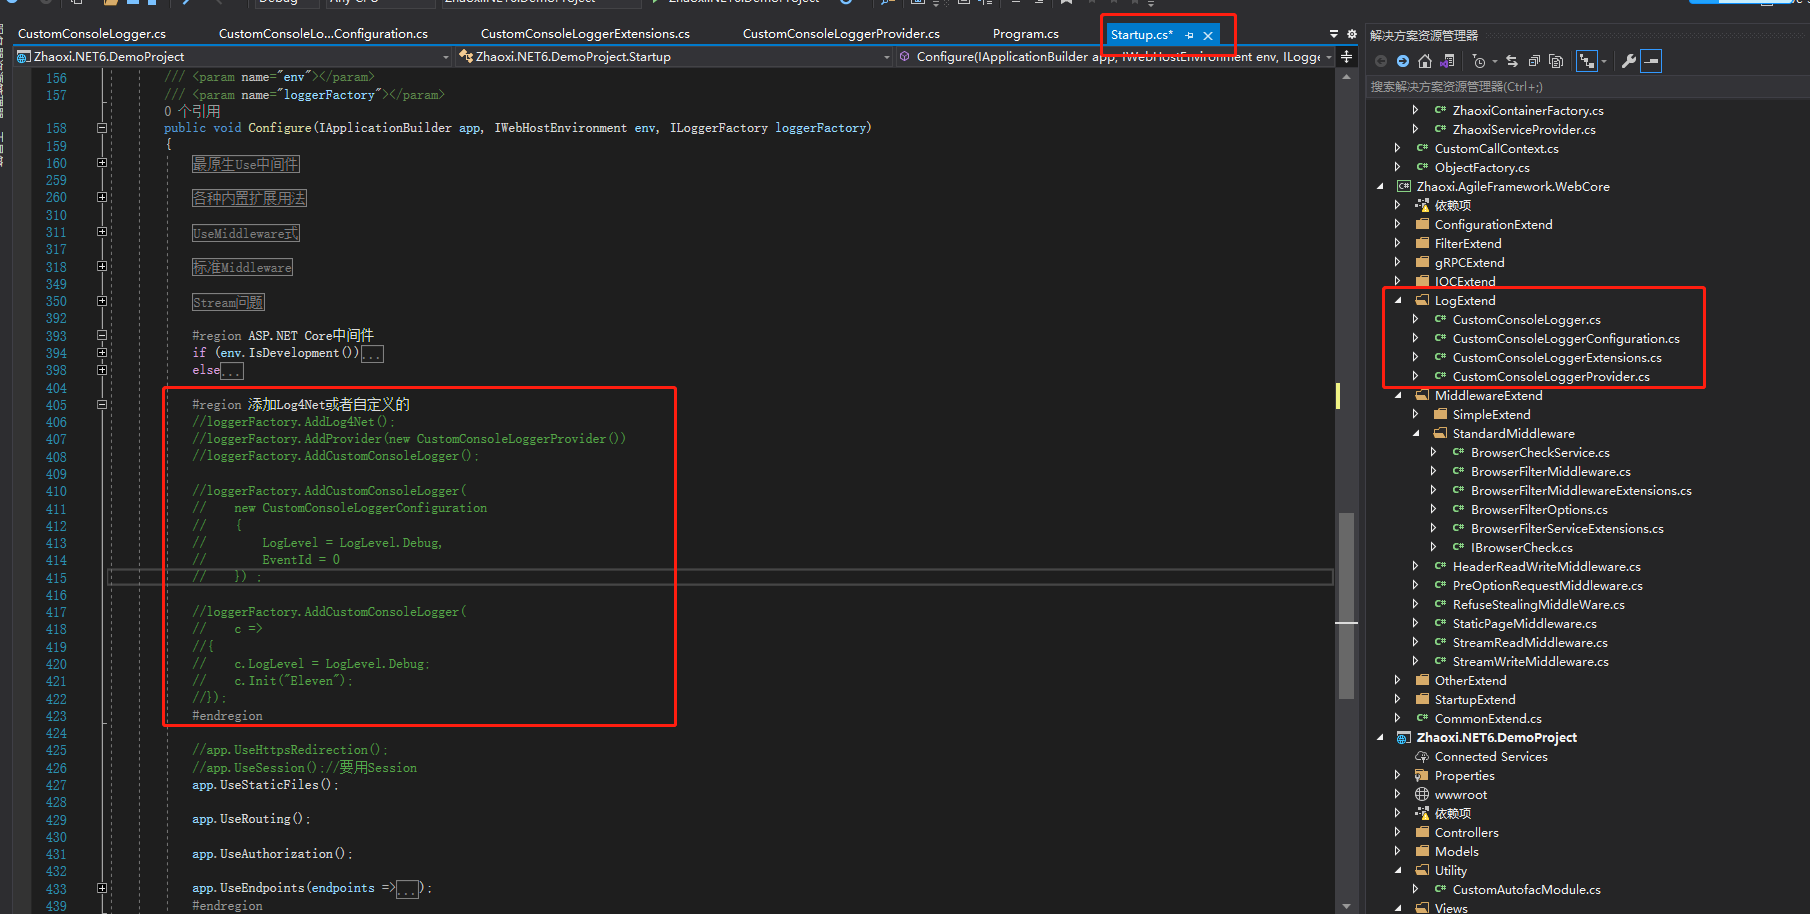The width and height of the screenshot is (1810, 914).
Task: Expand the collapsed region at line 160
Action: click(102, 162)
